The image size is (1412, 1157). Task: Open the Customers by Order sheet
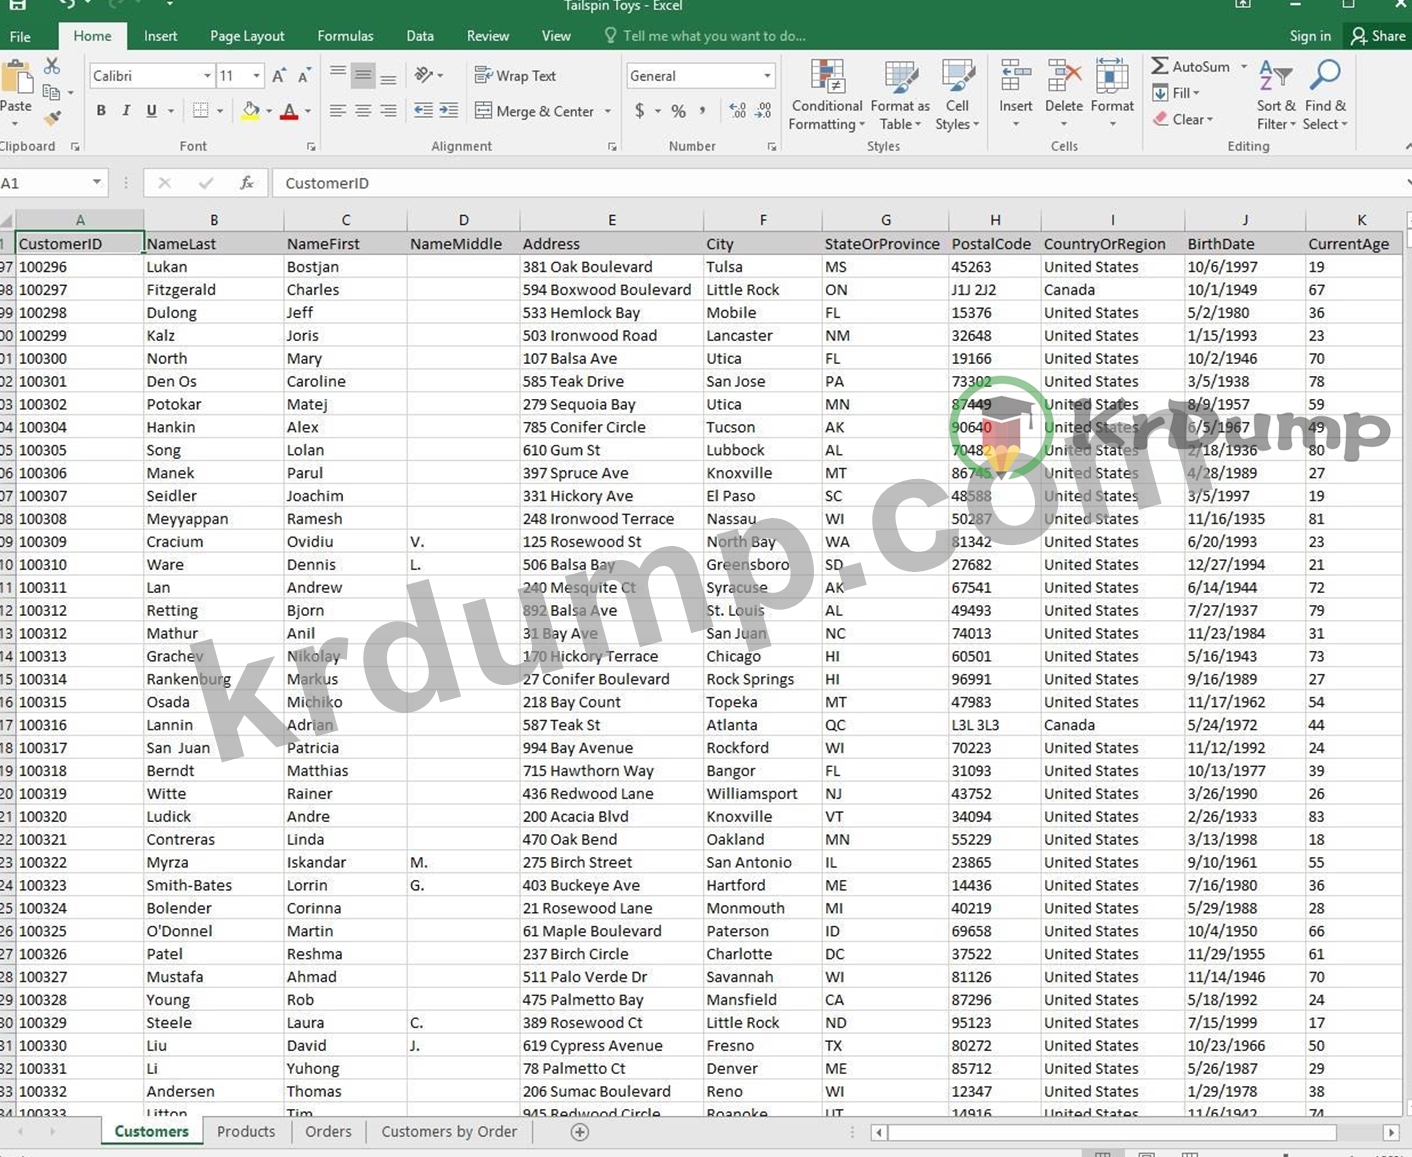coord(449,1131)
